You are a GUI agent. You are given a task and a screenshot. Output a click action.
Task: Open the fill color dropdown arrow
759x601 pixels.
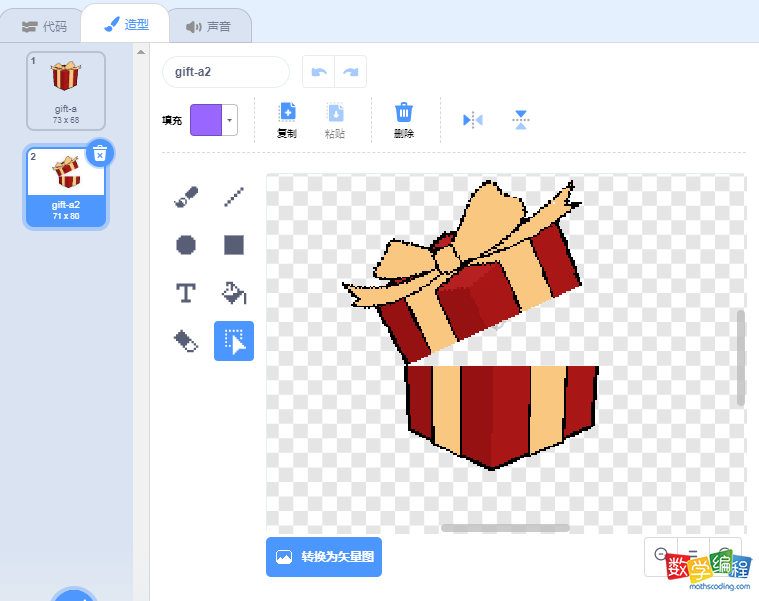230,120
